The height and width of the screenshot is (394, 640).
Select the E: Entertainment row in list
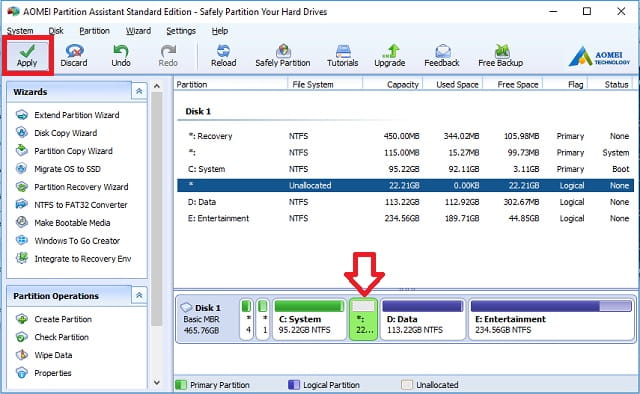point(406,218)
